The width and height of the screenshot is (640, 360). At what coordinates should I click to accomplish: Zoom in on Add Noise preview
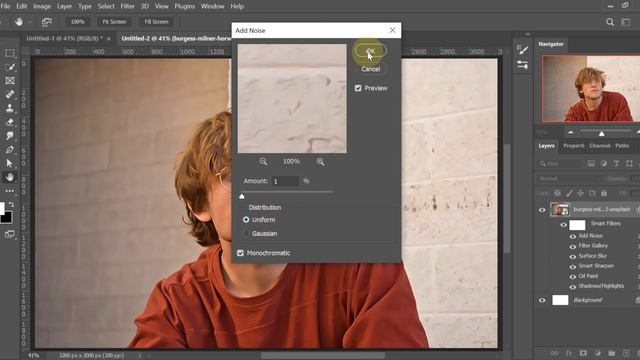pyautogui.click(x=320, y=162)
